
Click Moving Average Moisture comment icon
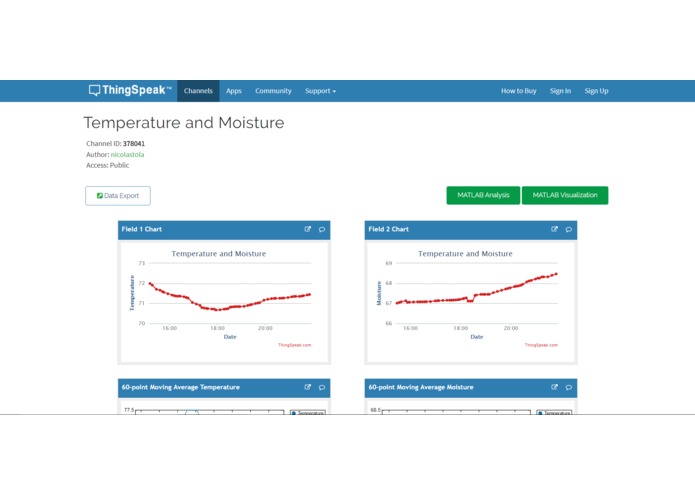(569, 387)
